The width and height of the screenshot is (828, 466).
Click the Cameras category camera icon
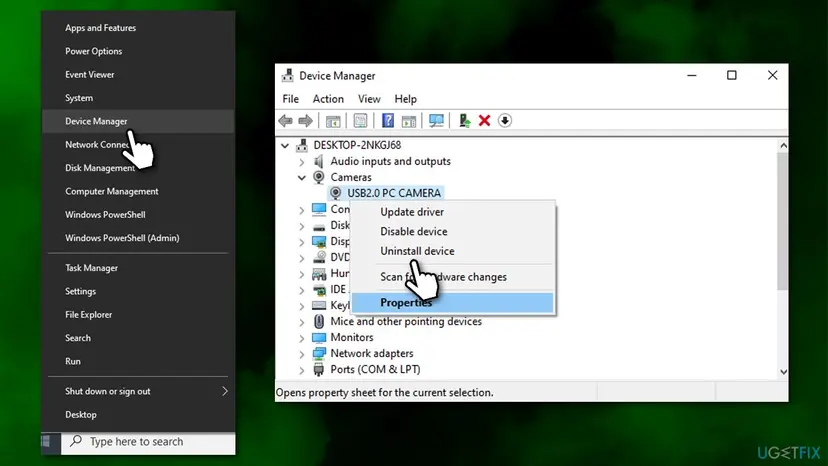click(319, 177)
